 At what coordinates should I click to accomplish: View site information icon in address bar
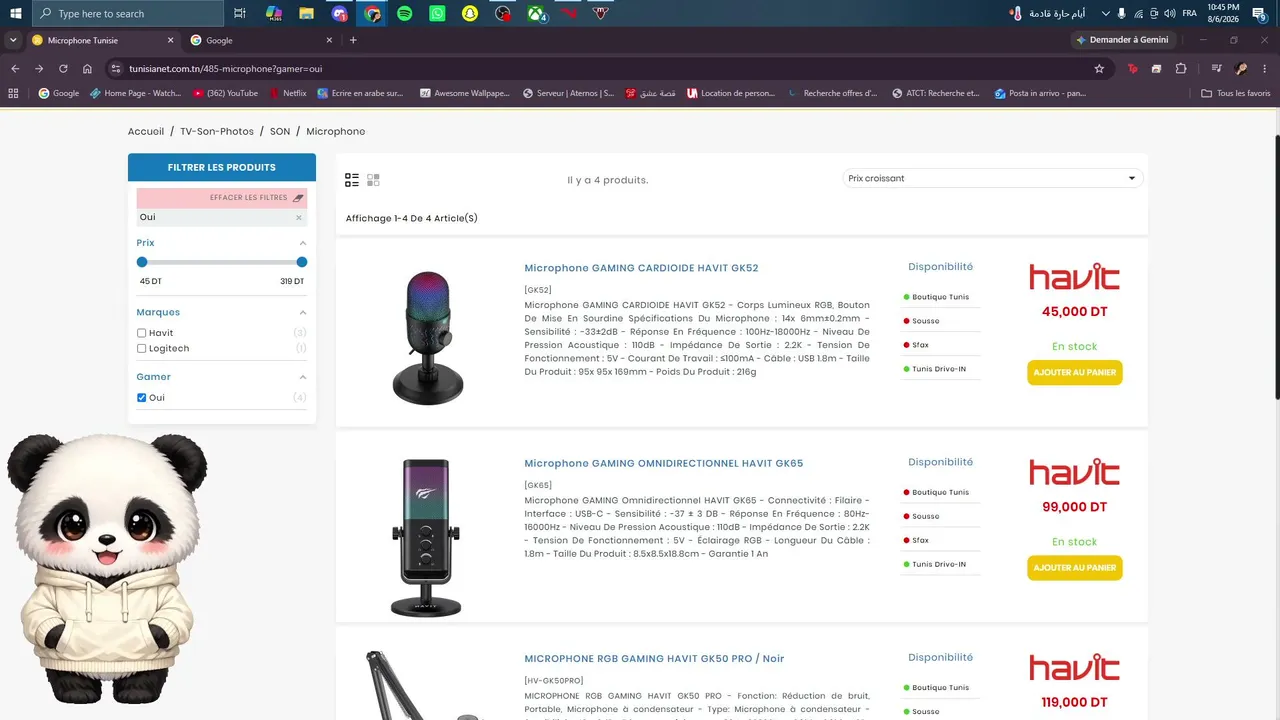point(116,69)
